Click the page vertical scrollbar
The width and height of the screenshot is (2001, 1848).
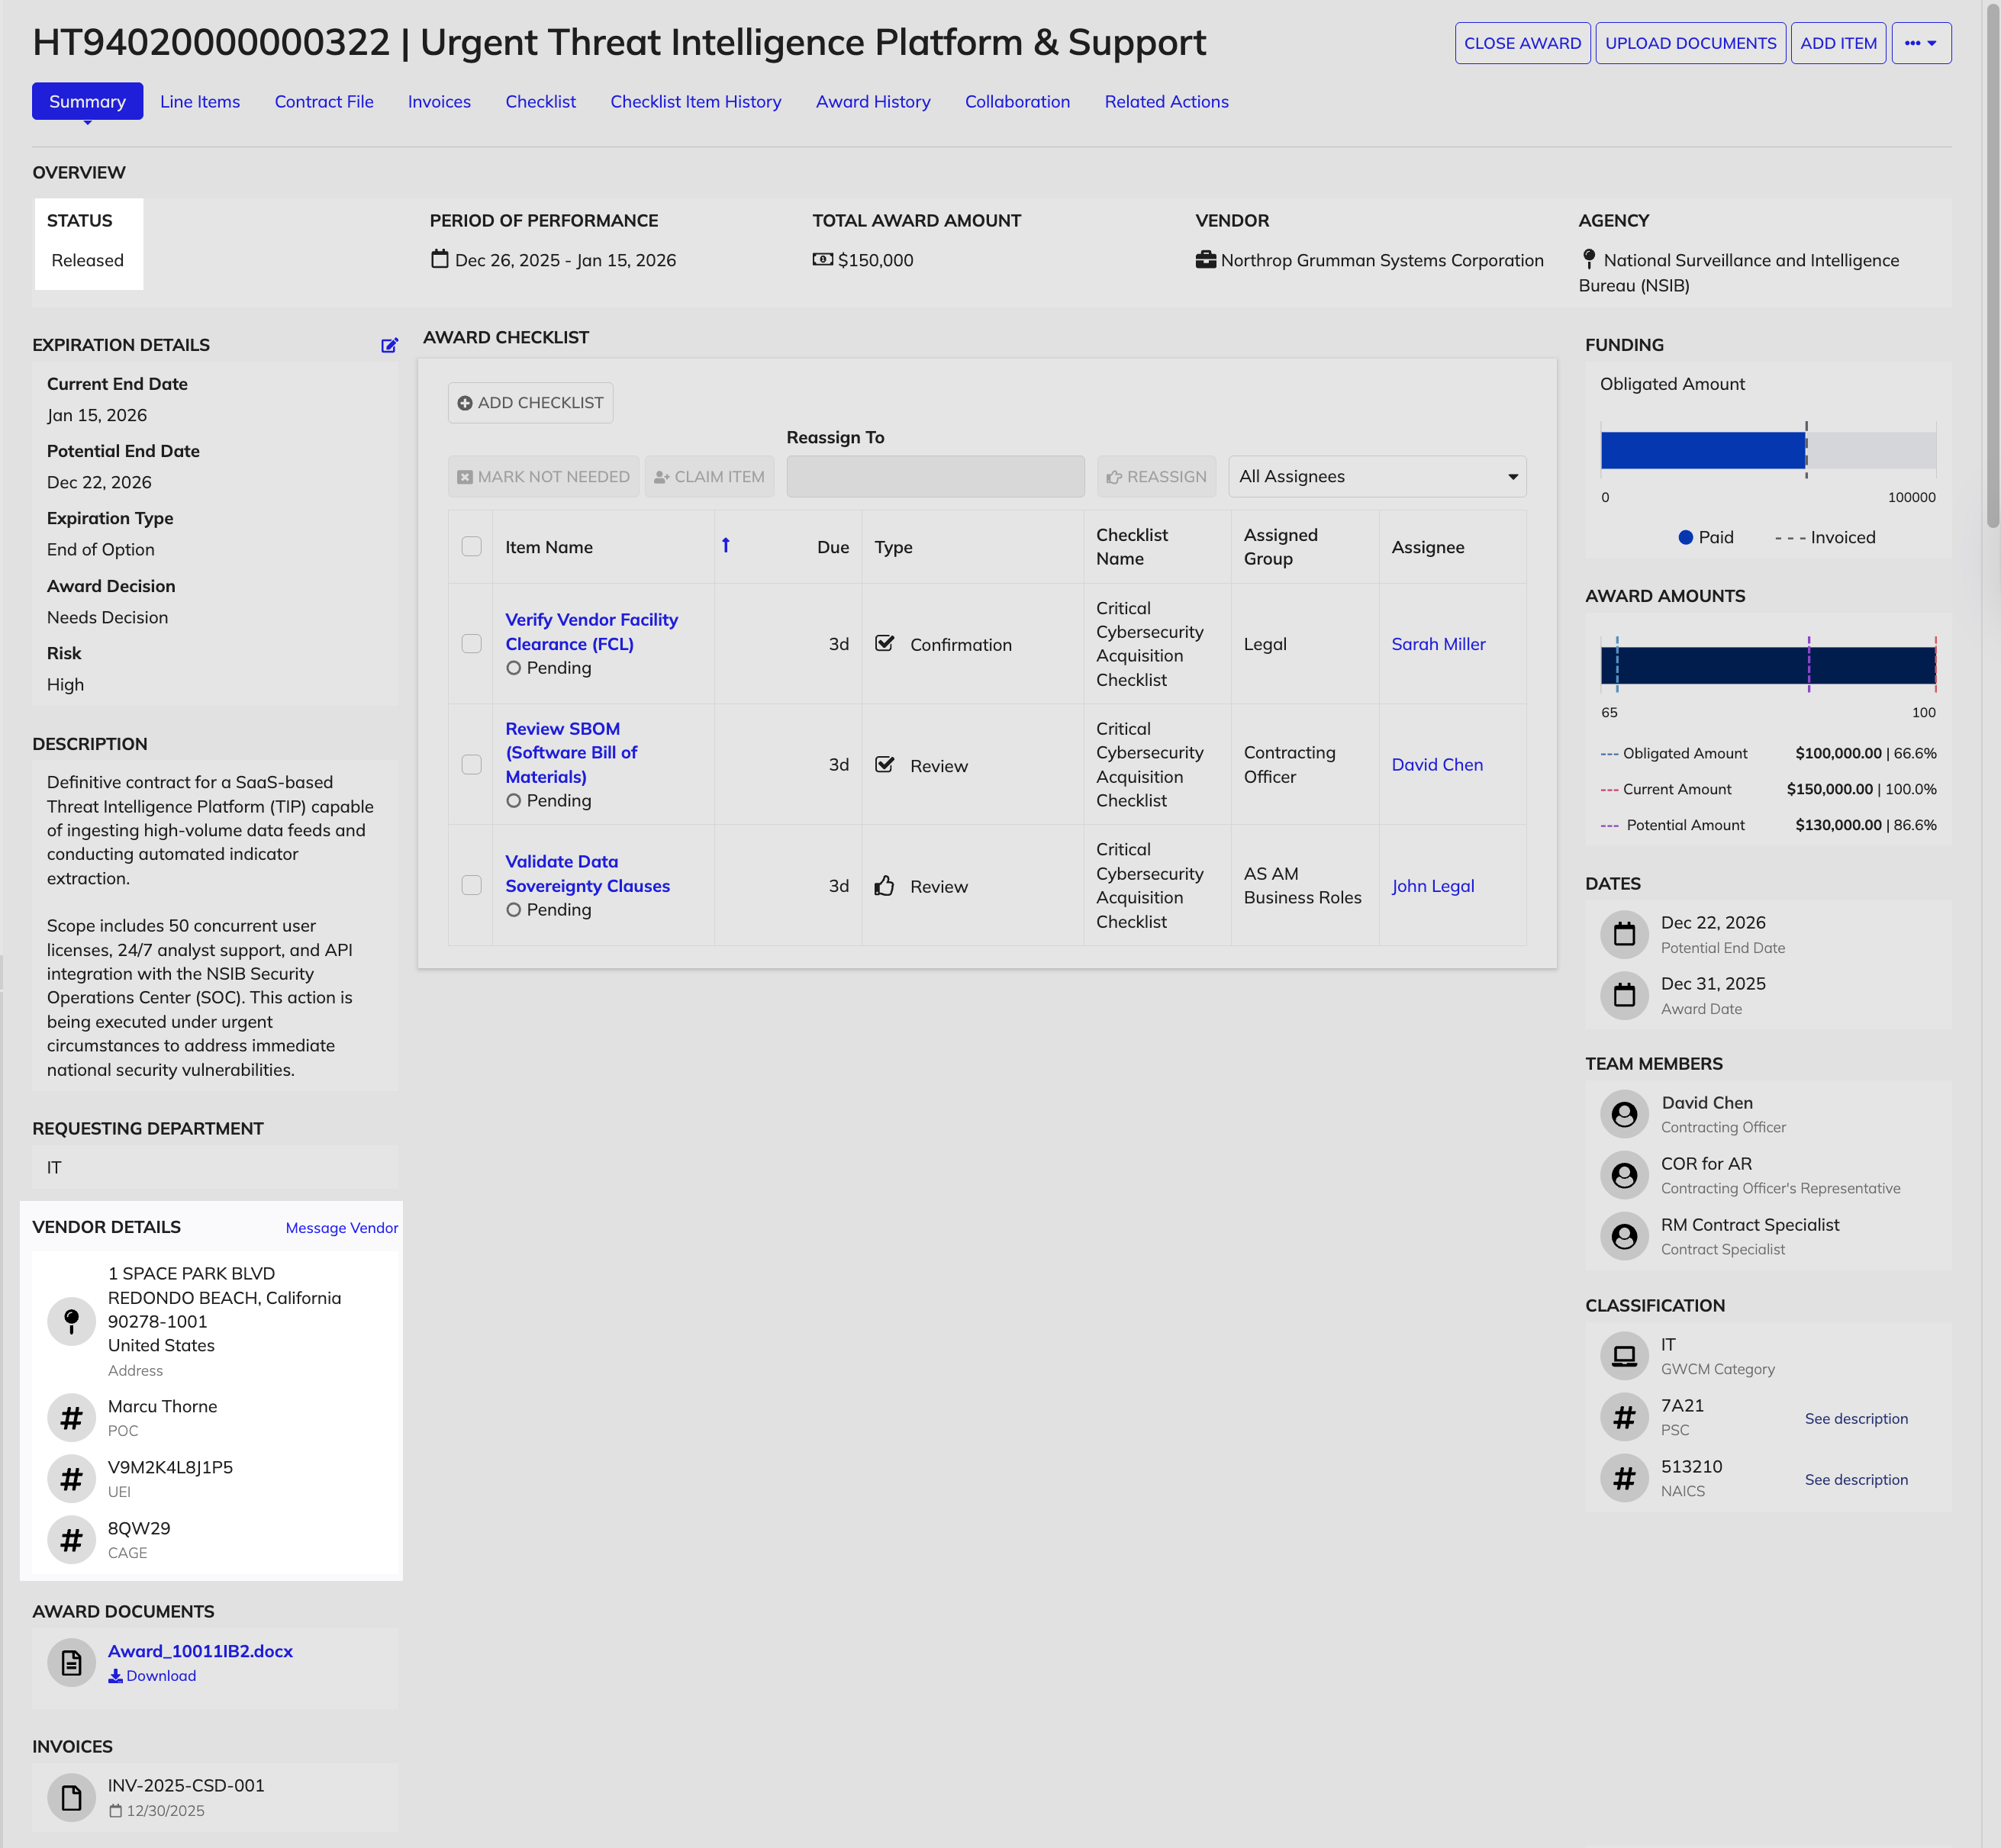click(x=1992, y=265)
